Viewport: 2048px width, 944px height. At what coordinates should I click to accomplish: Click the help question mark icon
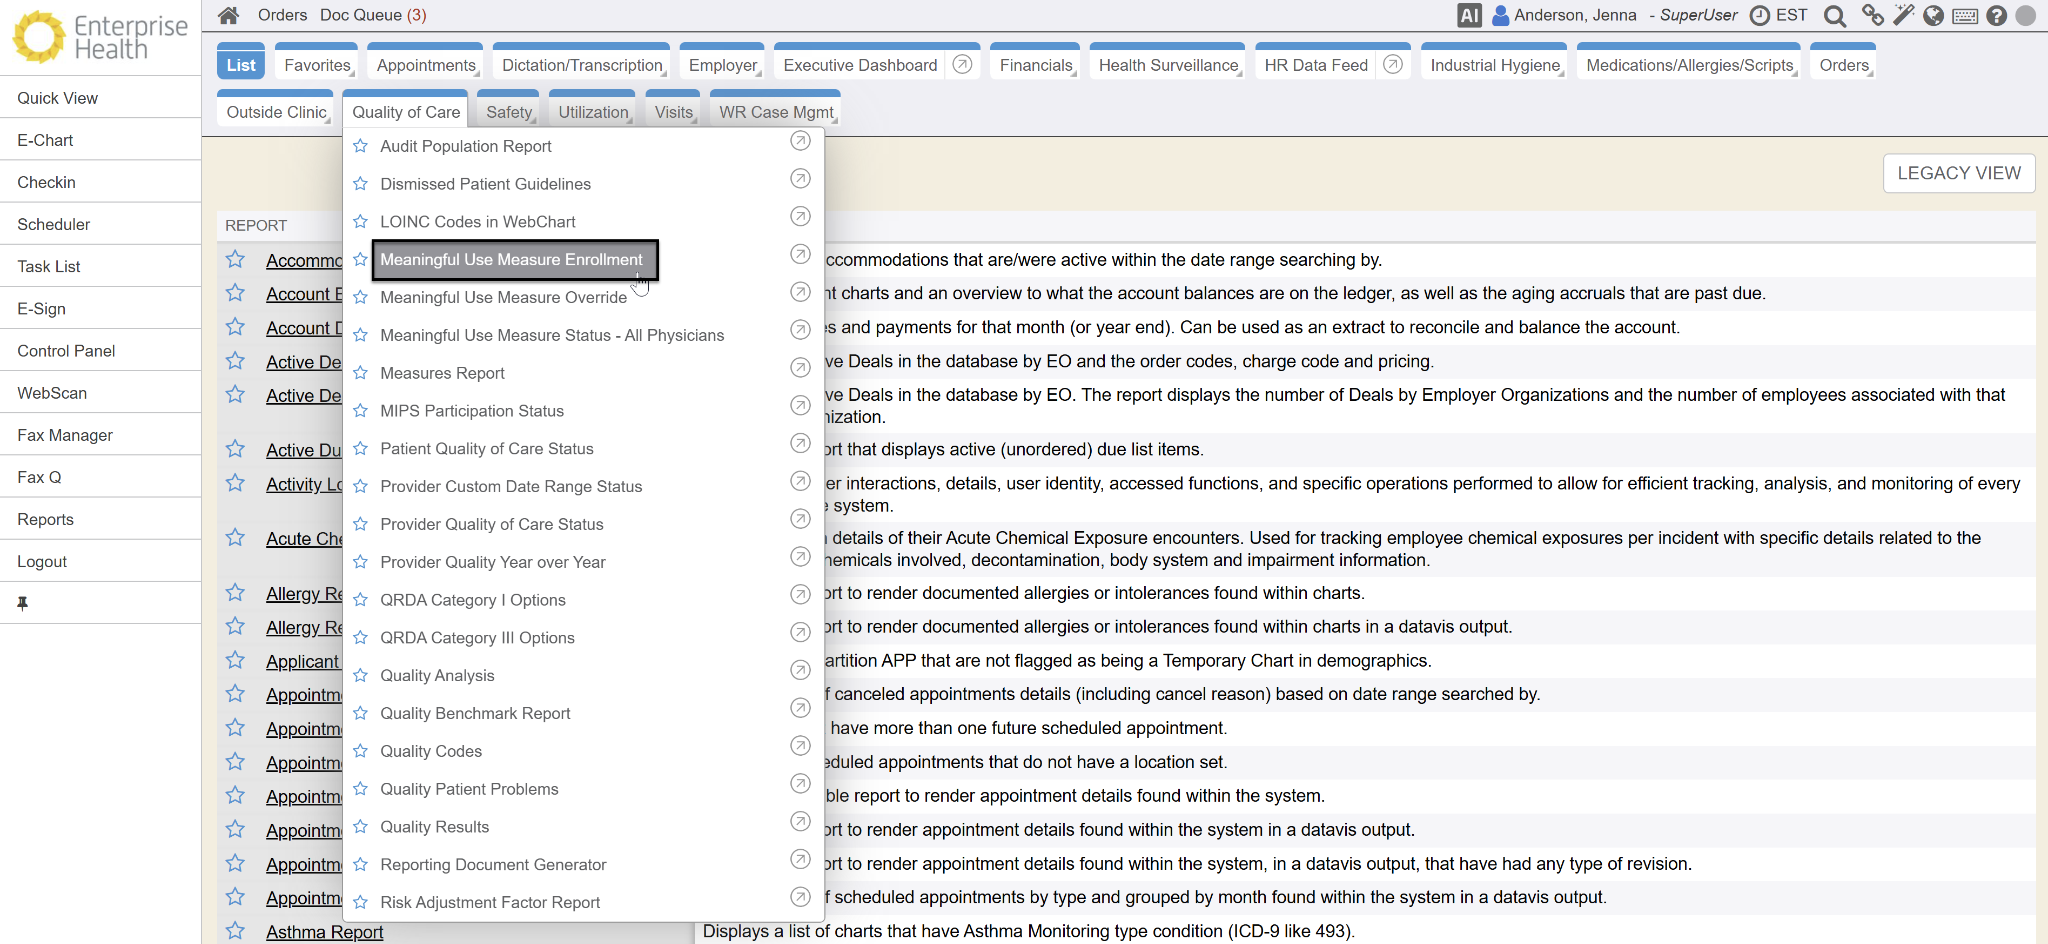(1997, 15)
